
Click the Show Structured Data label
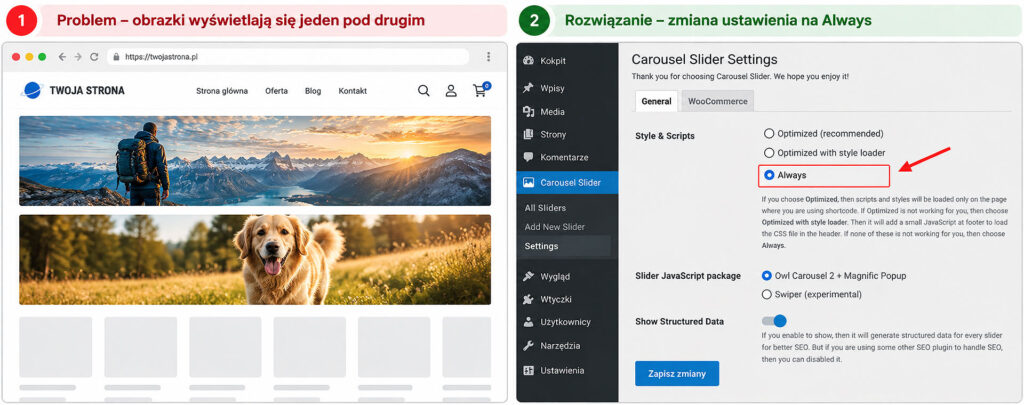coord(679,321)
